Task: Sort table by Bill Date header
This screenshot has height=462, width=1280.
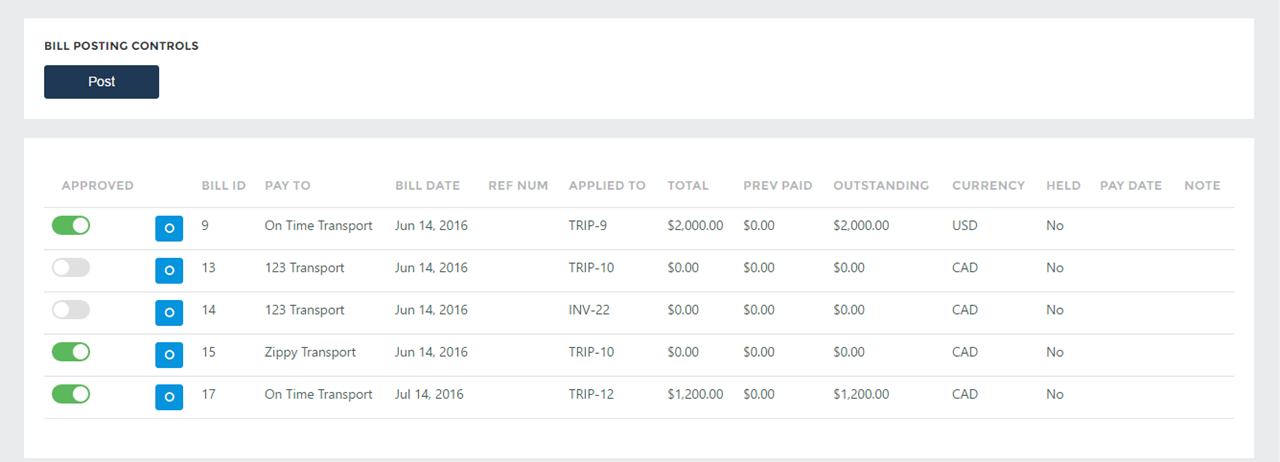Action: pos(427,186)
